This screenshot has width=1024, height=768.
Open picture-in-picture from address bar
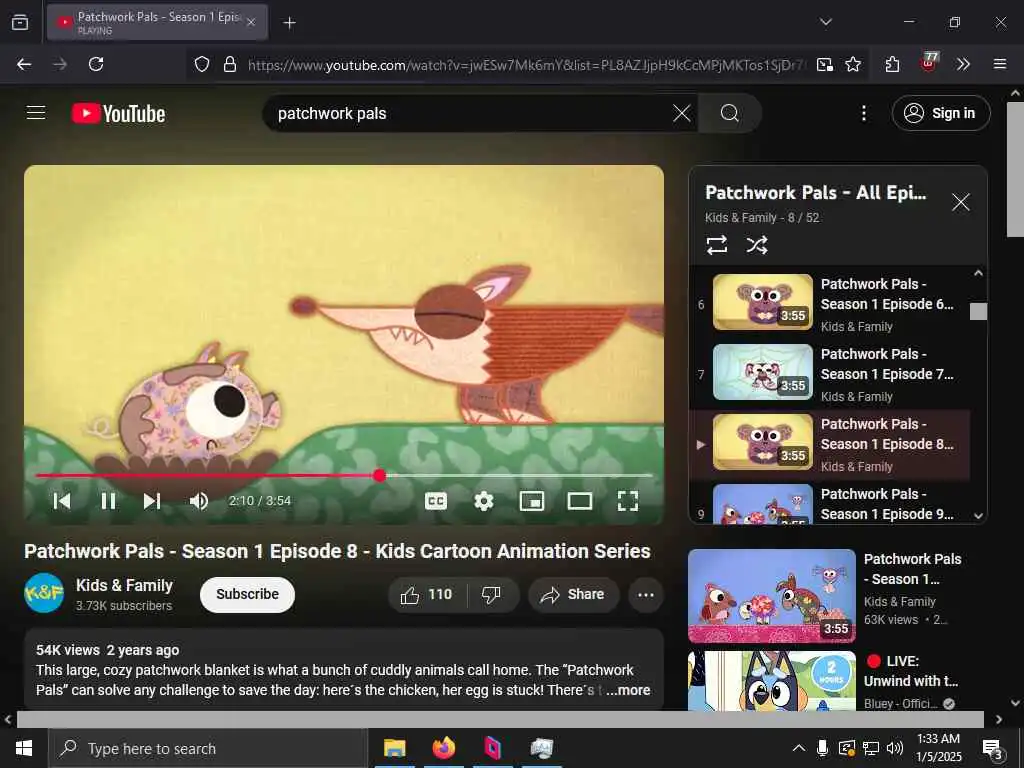coord(825,64)
